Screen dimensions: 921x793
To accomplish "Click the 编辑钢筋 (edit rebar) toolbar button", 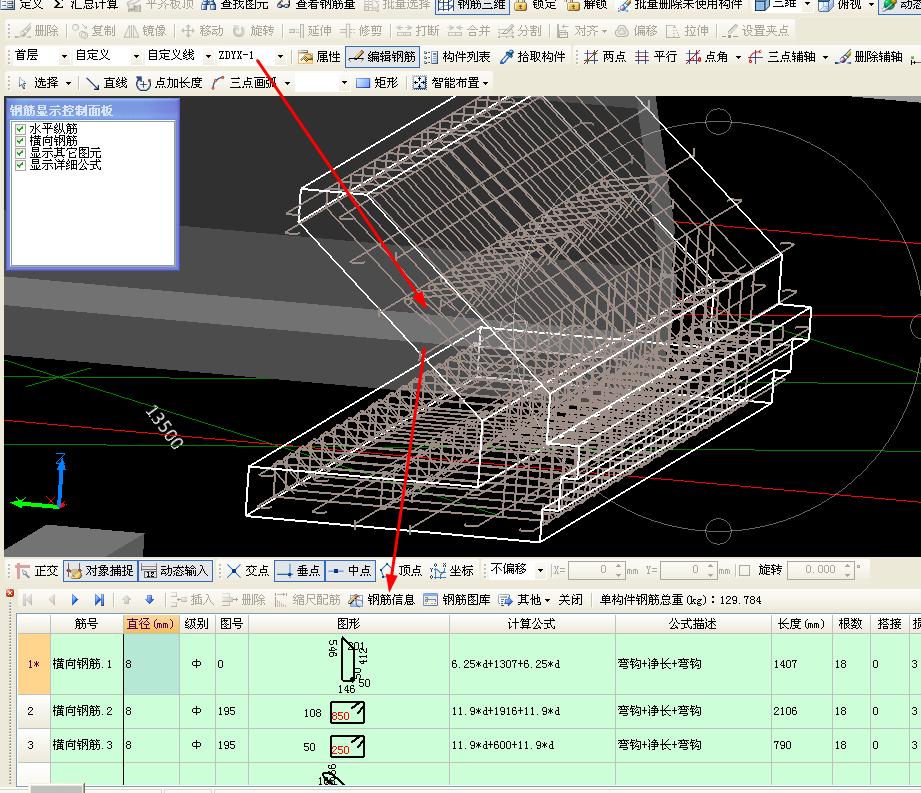I will click(x=382, y=57).
